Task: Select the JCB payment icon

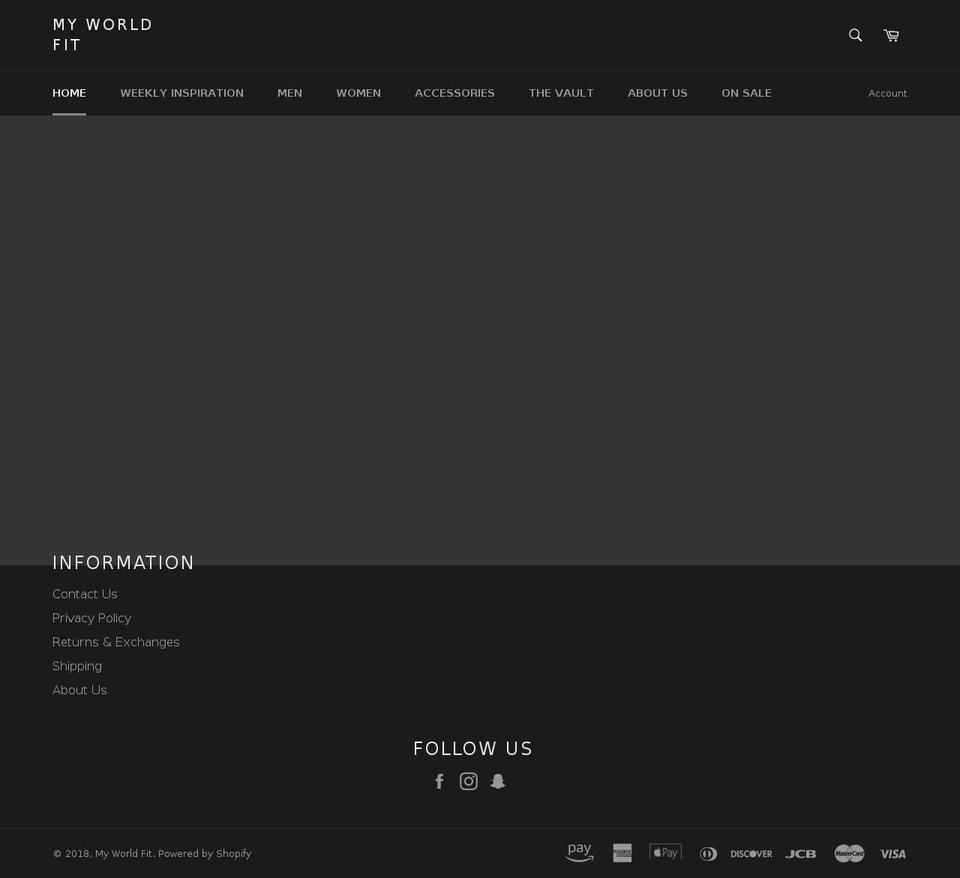Action: click(x=800, y=853)
